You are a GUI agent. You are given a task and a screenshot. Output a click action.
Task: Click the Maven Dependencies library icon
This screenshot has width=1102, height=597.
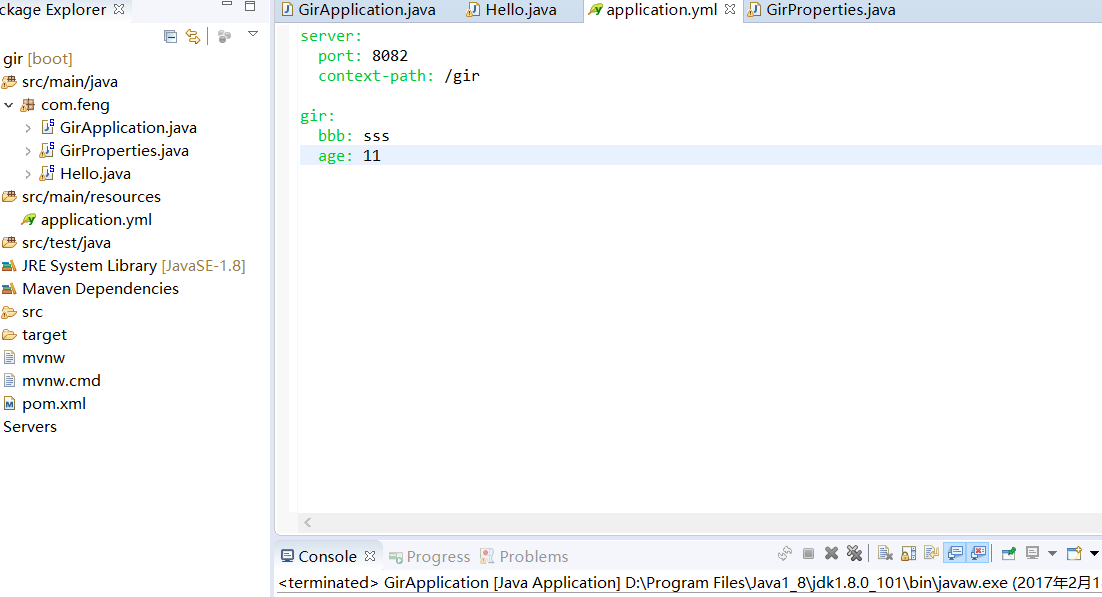click(x=8, y=289)
